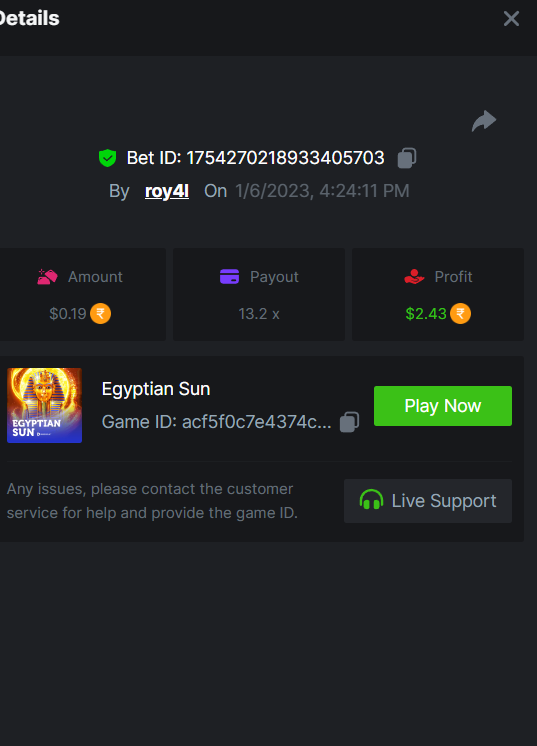
Task: Click the rupee coin beside Amount
Action: (100, 314)
